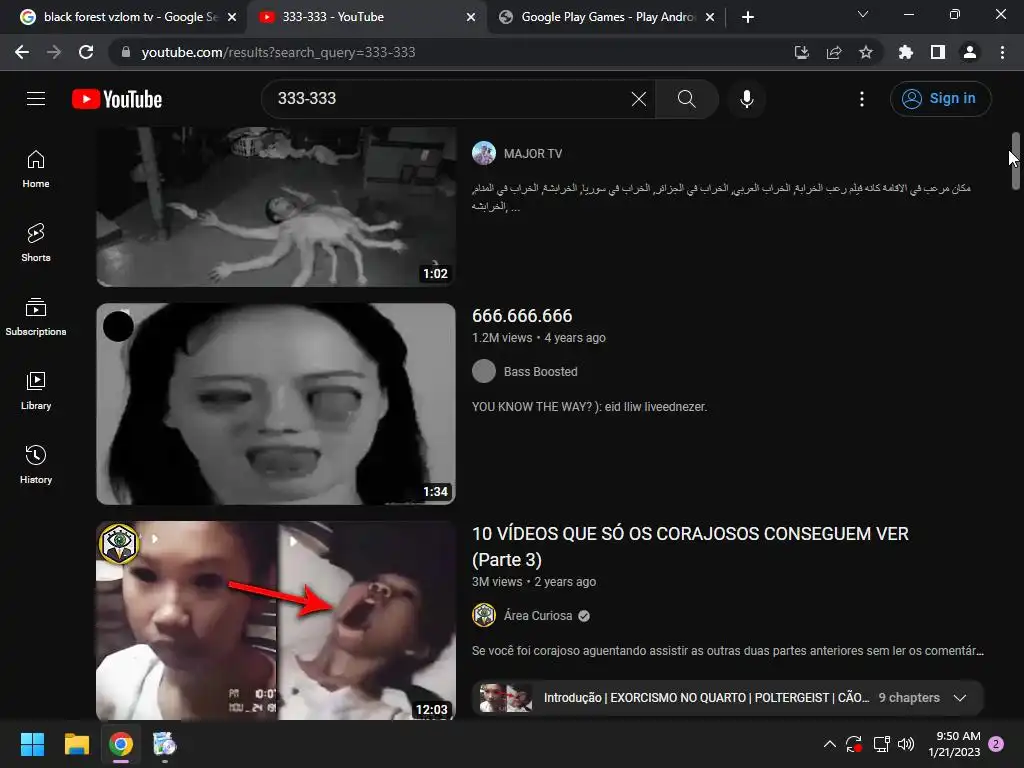Switch to Google Play Games tab
Image resolution: width=1024 pixels, height=768 pixels.
(607, 17)
